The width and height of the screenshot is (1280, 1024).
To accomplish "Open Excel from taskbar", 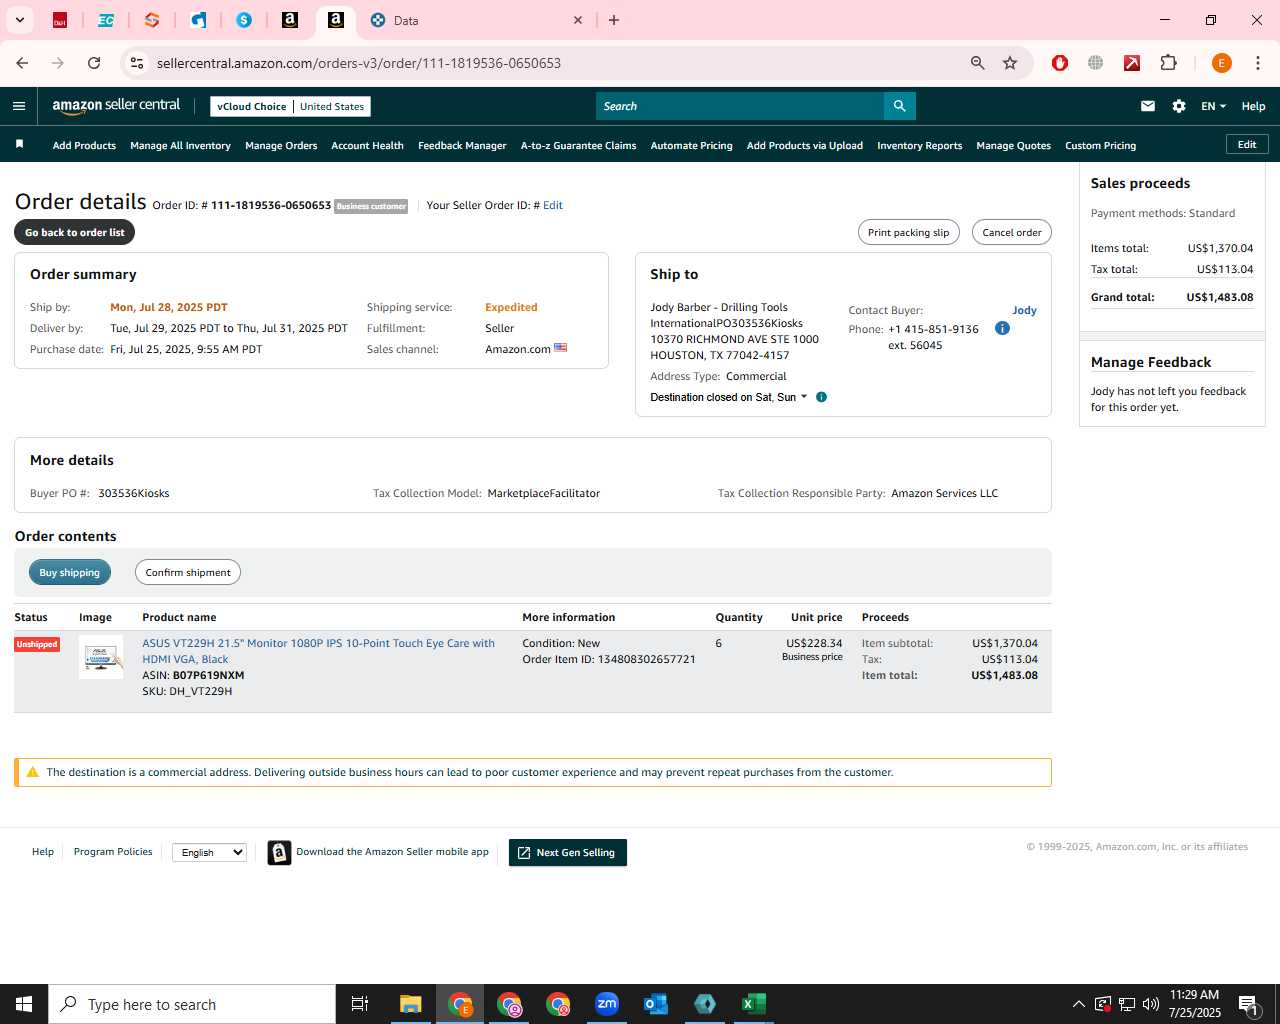I will (754, 1004).
